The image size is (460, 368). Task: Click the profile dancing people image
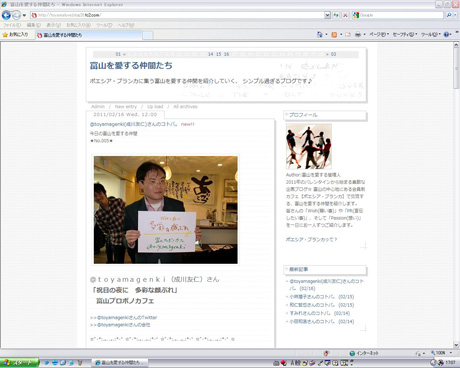point(309,146)
